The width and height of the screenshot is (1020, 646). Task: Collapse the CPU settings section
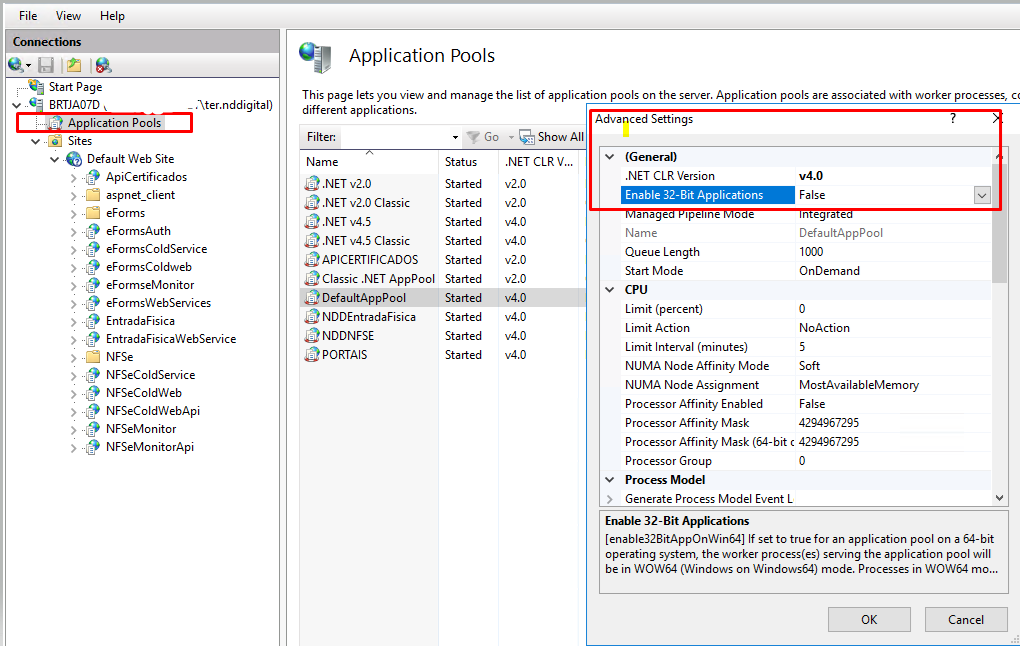click(x=610, y=290)
